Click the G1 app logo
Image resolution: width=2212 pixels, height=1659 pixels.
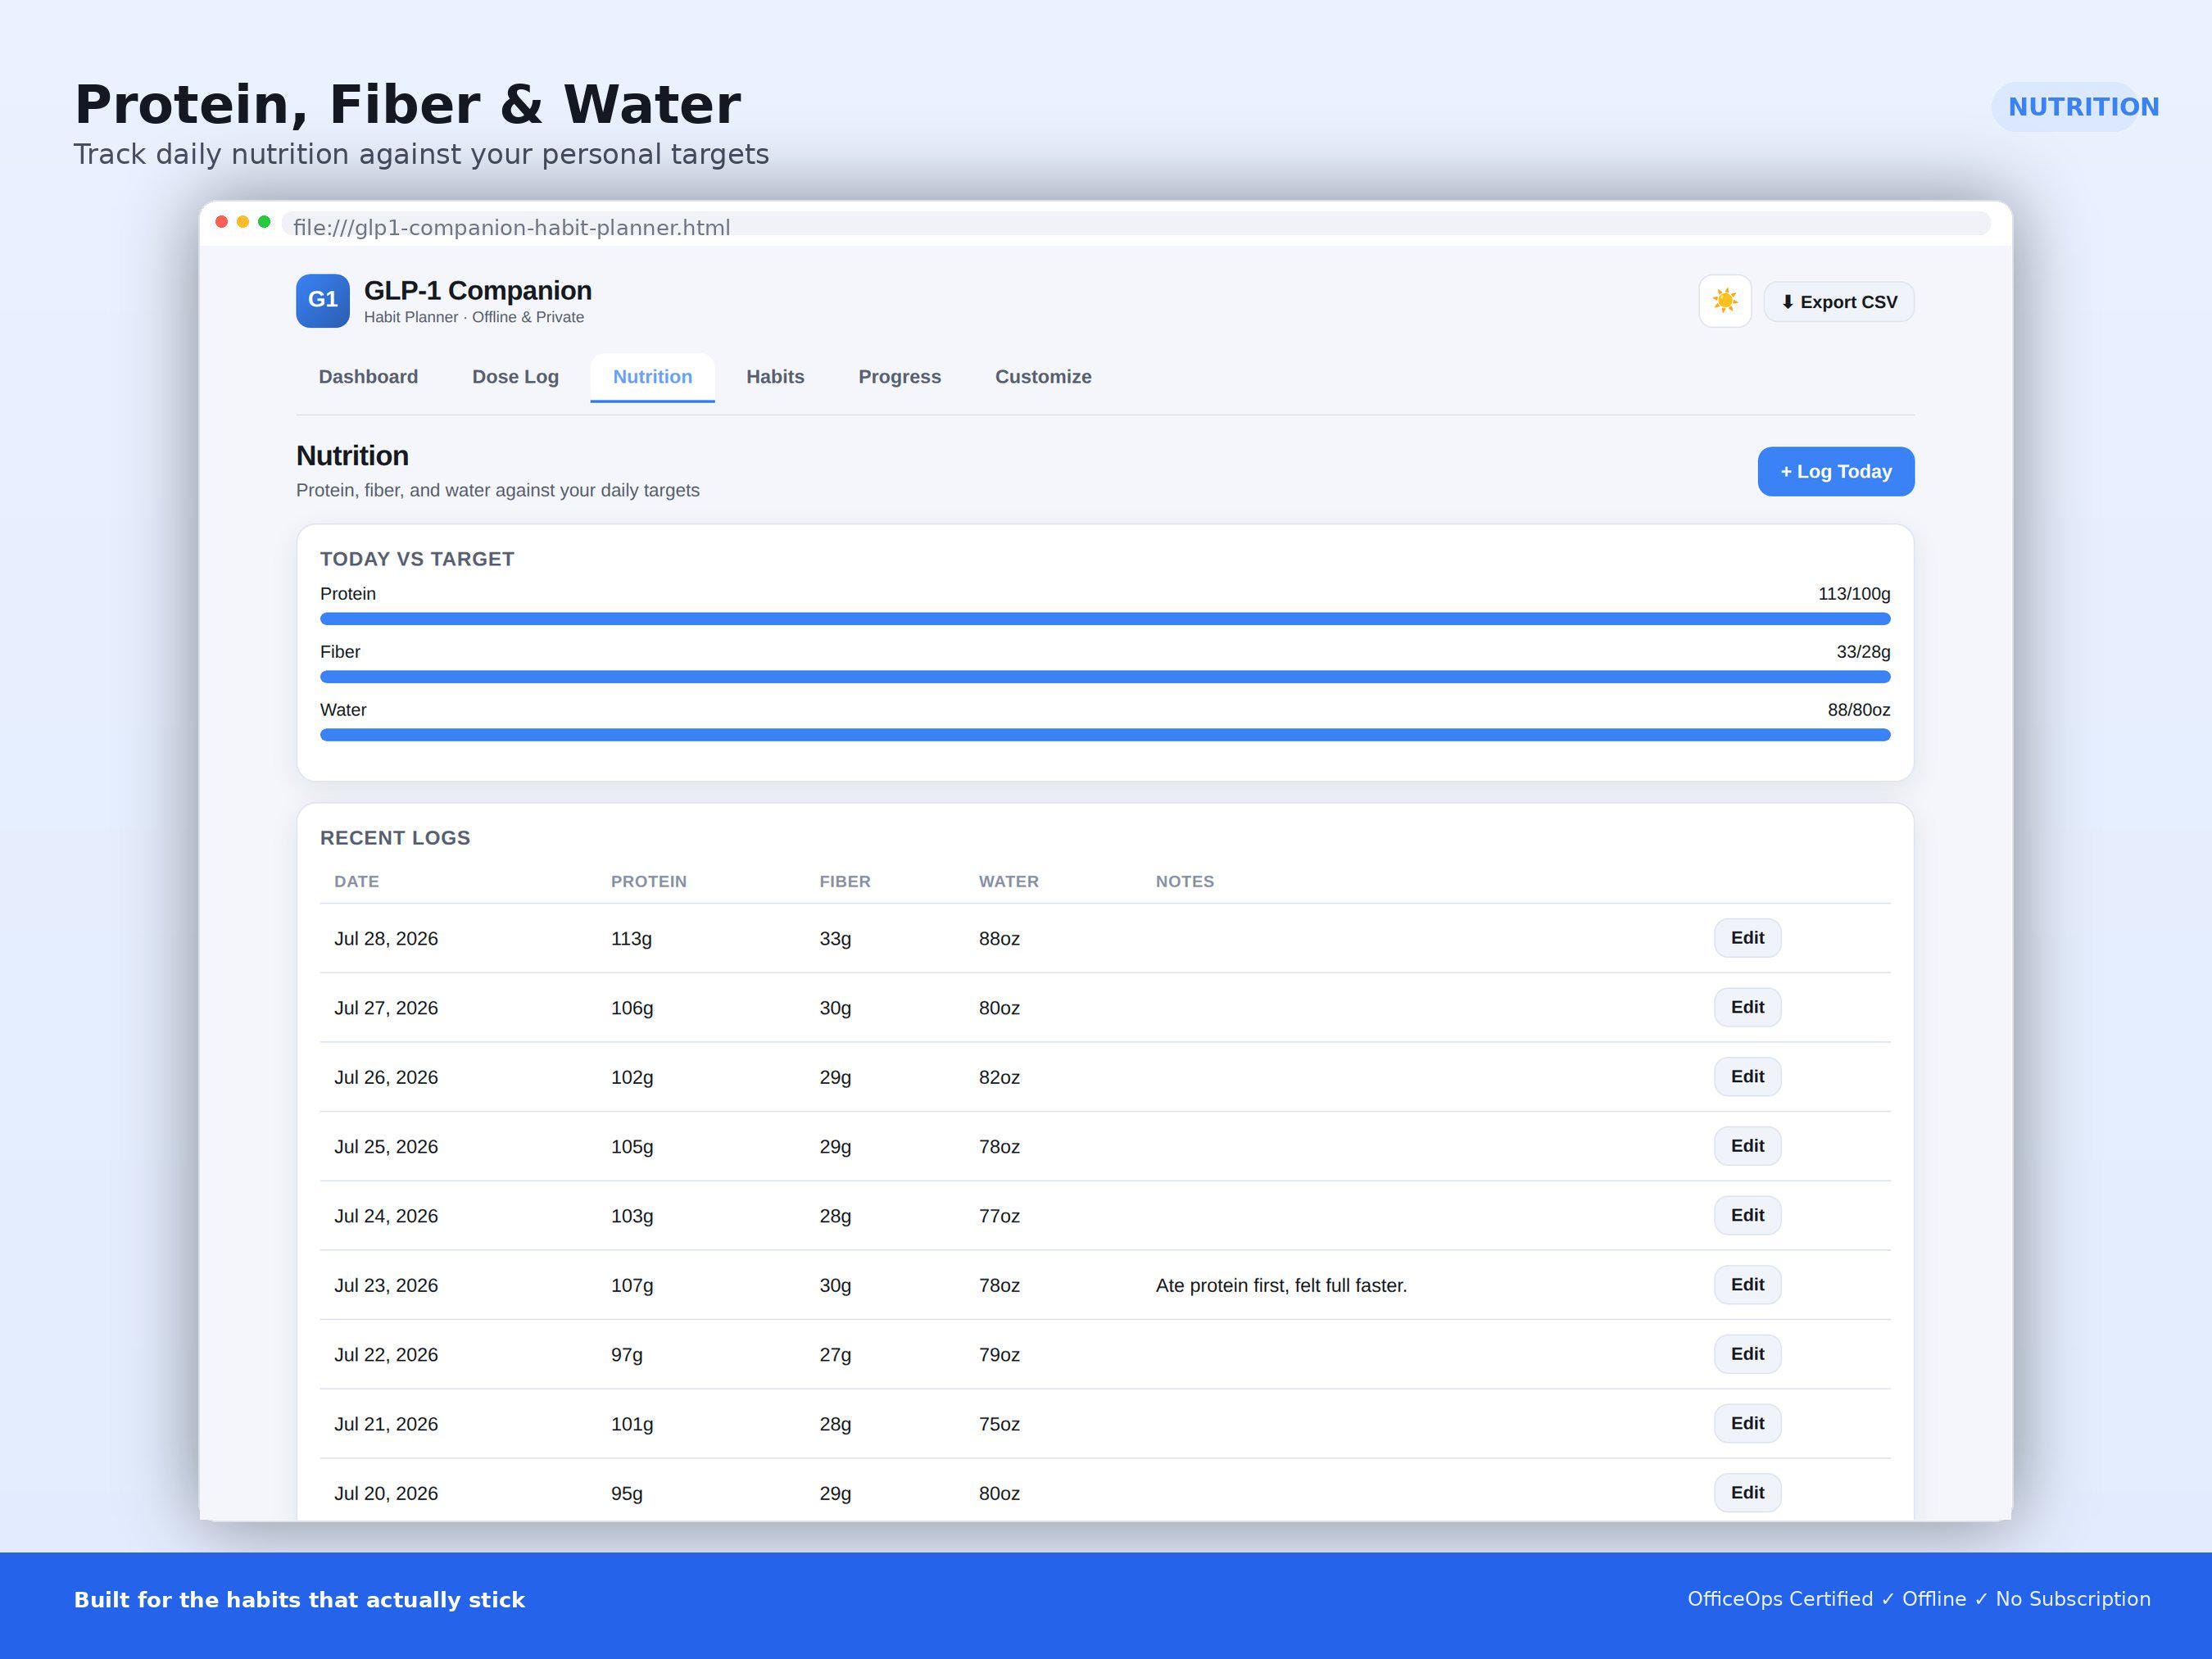(323, 301)
